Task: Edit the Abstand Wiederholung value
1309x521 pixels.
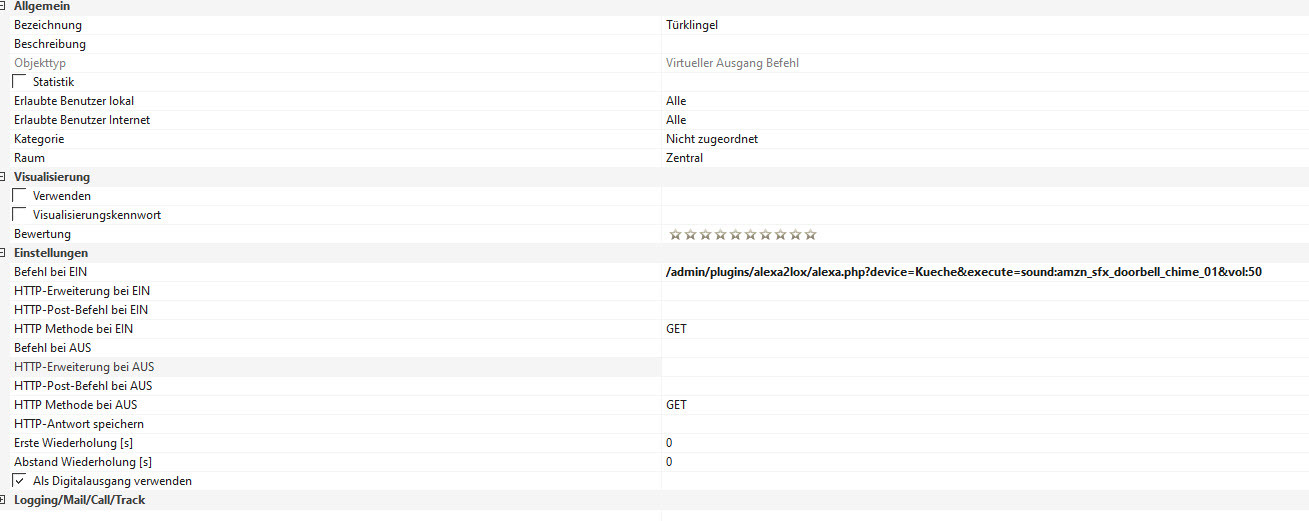Action: 670,462
